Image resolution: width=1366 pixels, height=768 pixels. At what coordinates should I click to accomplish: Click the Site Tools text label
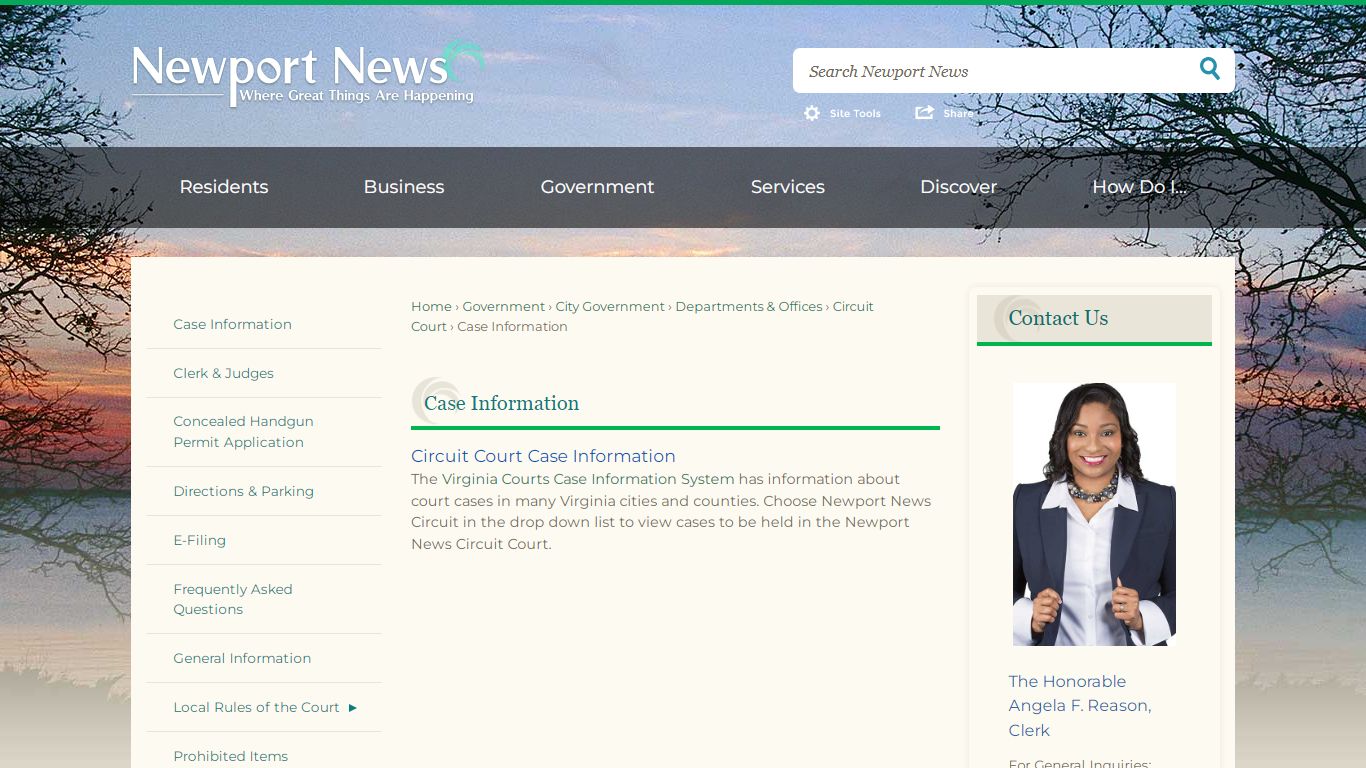coord(855,113)
